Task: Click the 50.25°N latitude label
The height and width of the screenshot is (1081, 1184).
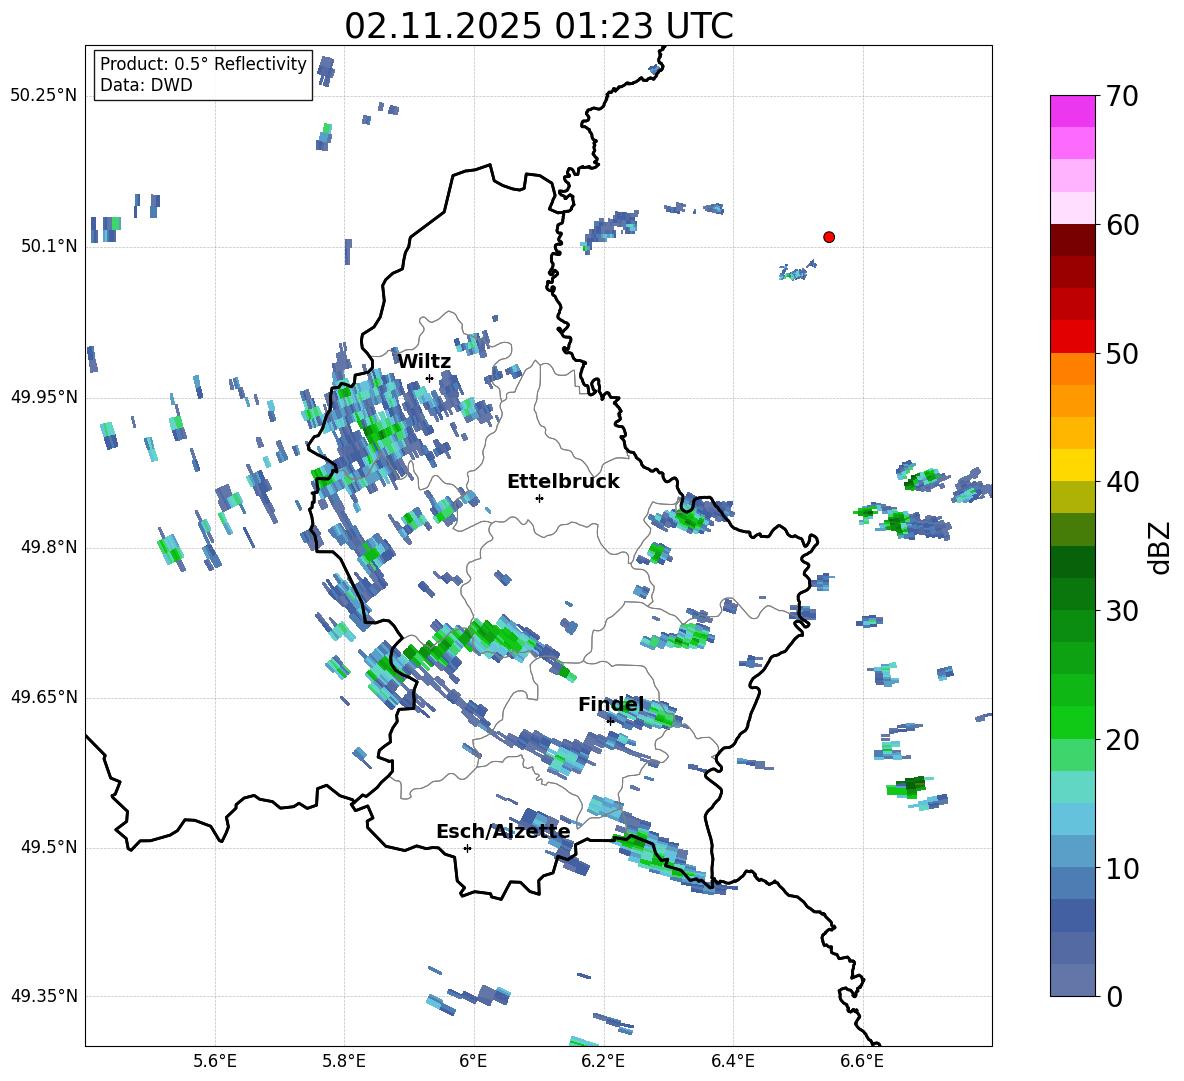Action: pos(44,96)
